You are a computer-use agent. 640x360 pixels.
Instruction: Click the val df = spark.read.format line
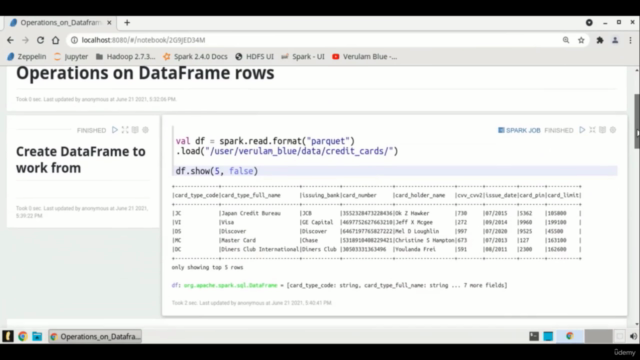(265, 141)
